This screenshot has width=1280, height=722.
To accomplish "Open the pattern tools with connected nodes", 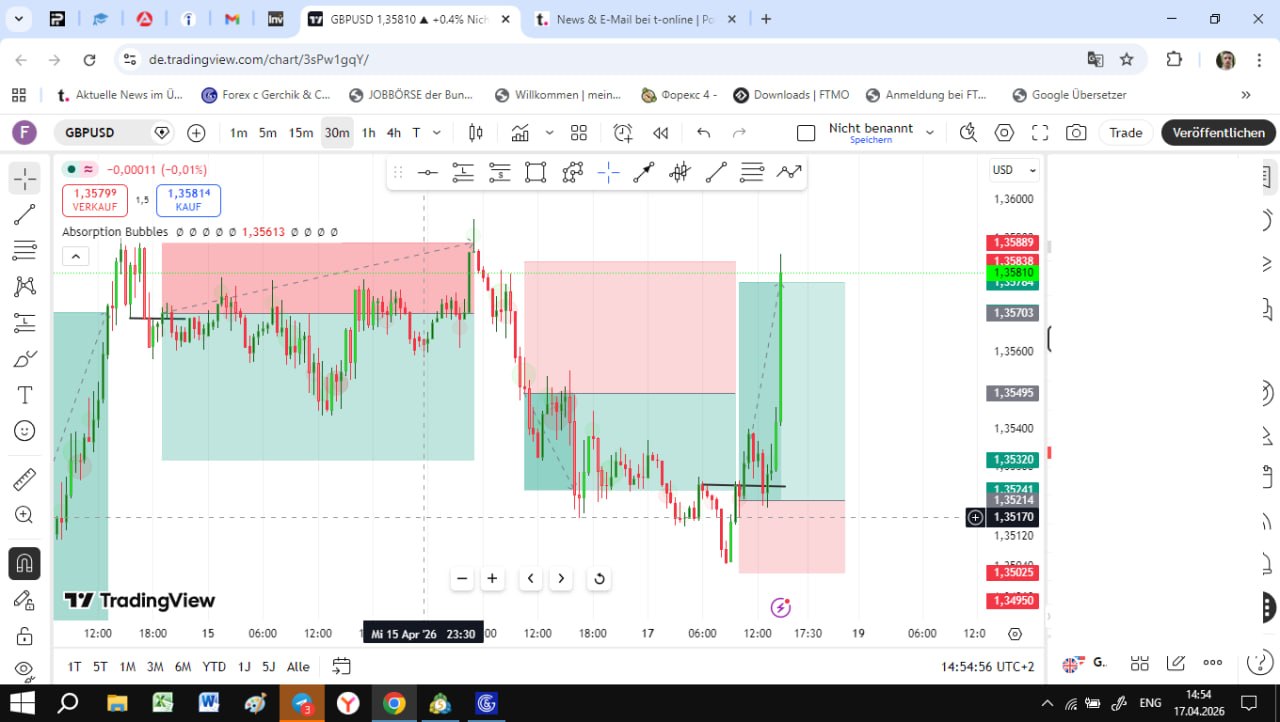I will [24, 286].
